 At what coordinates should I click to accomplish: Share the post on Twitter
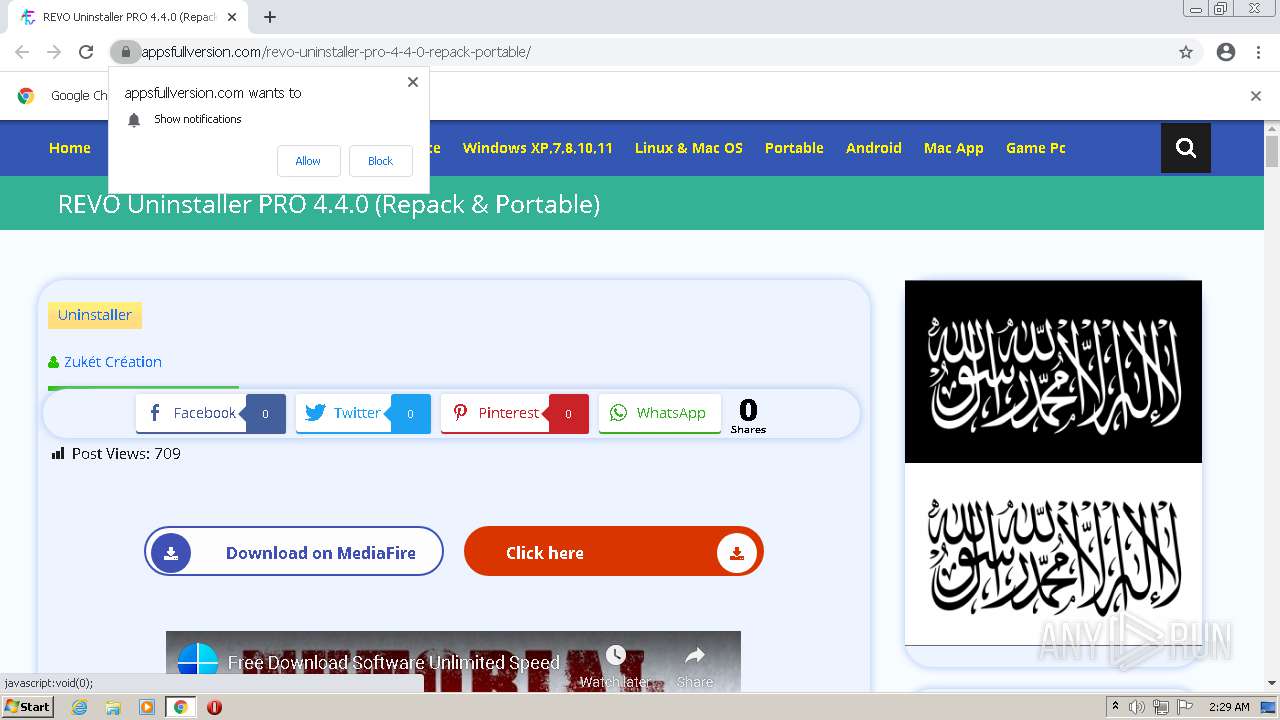tap(363, 413)
